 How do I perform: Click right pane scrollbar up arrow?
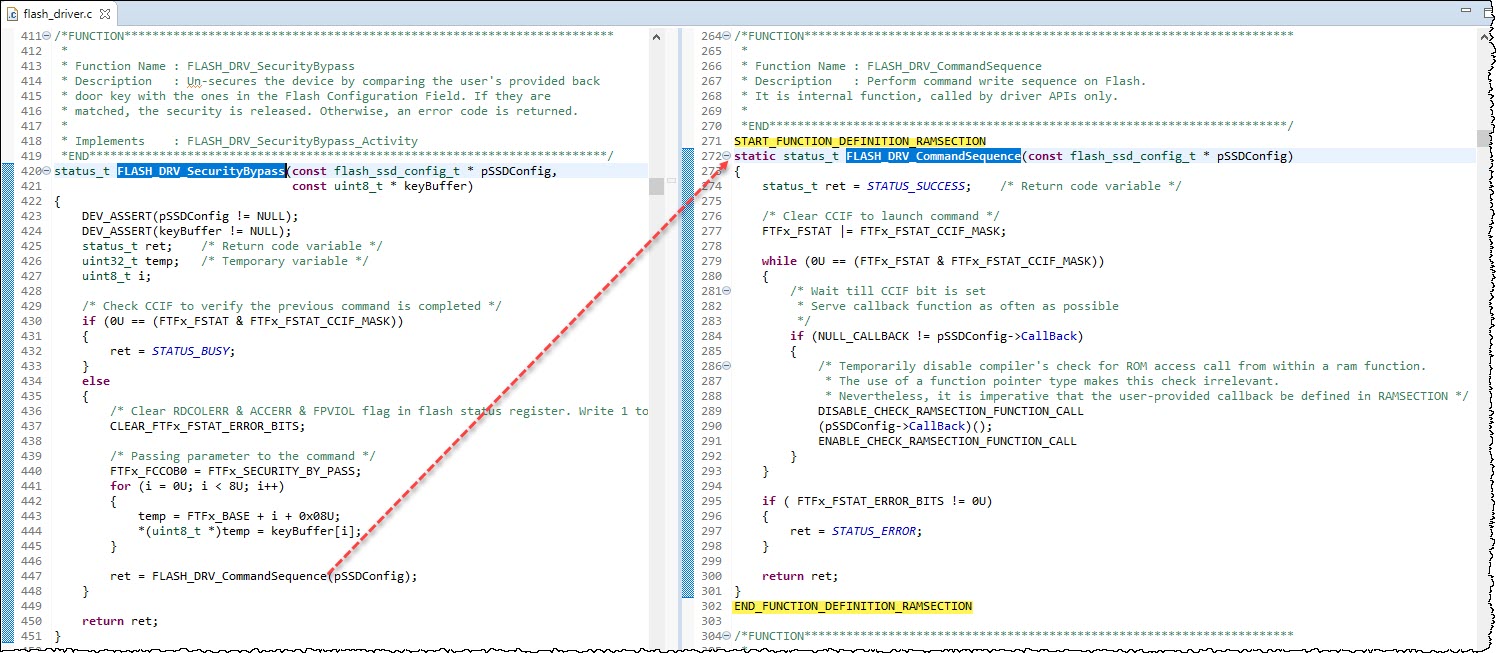click(1483, 36)
